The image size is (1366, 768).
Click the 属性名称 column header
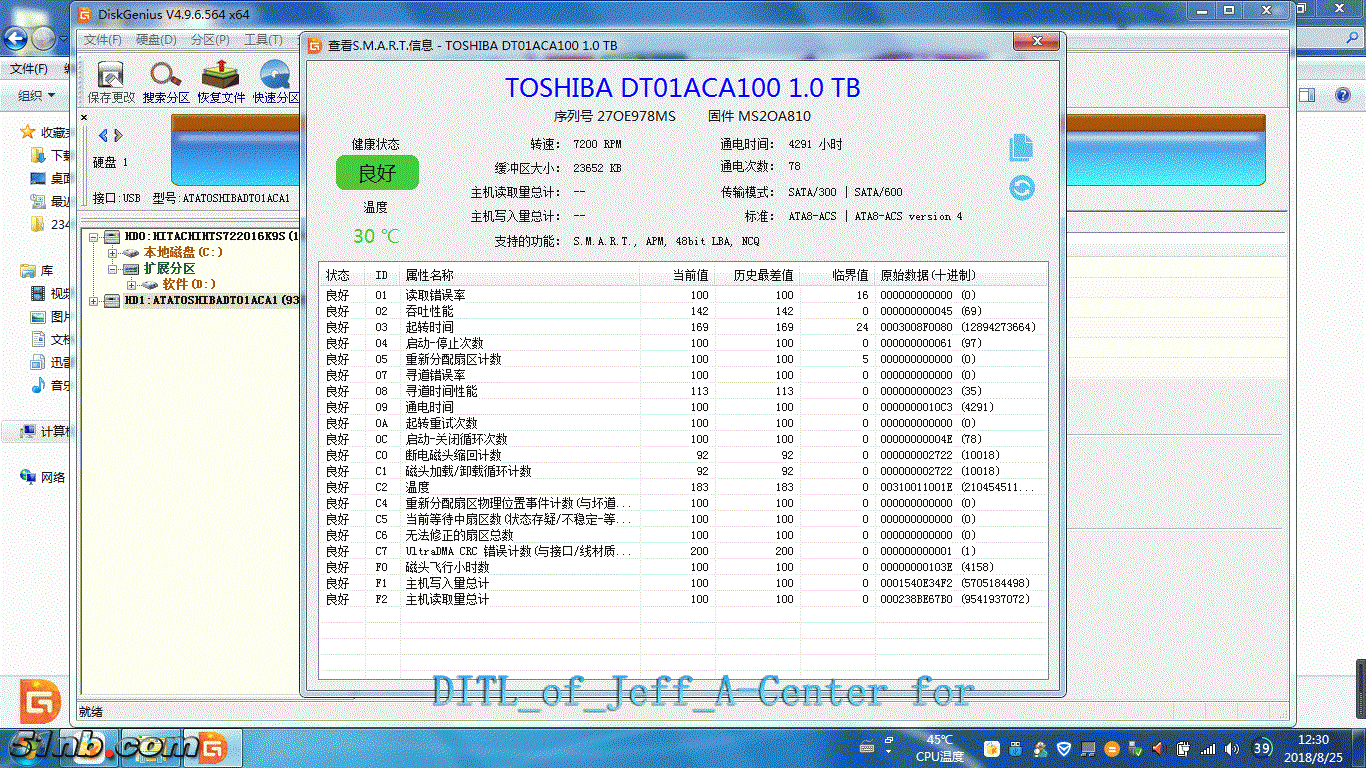click(429, 275)
